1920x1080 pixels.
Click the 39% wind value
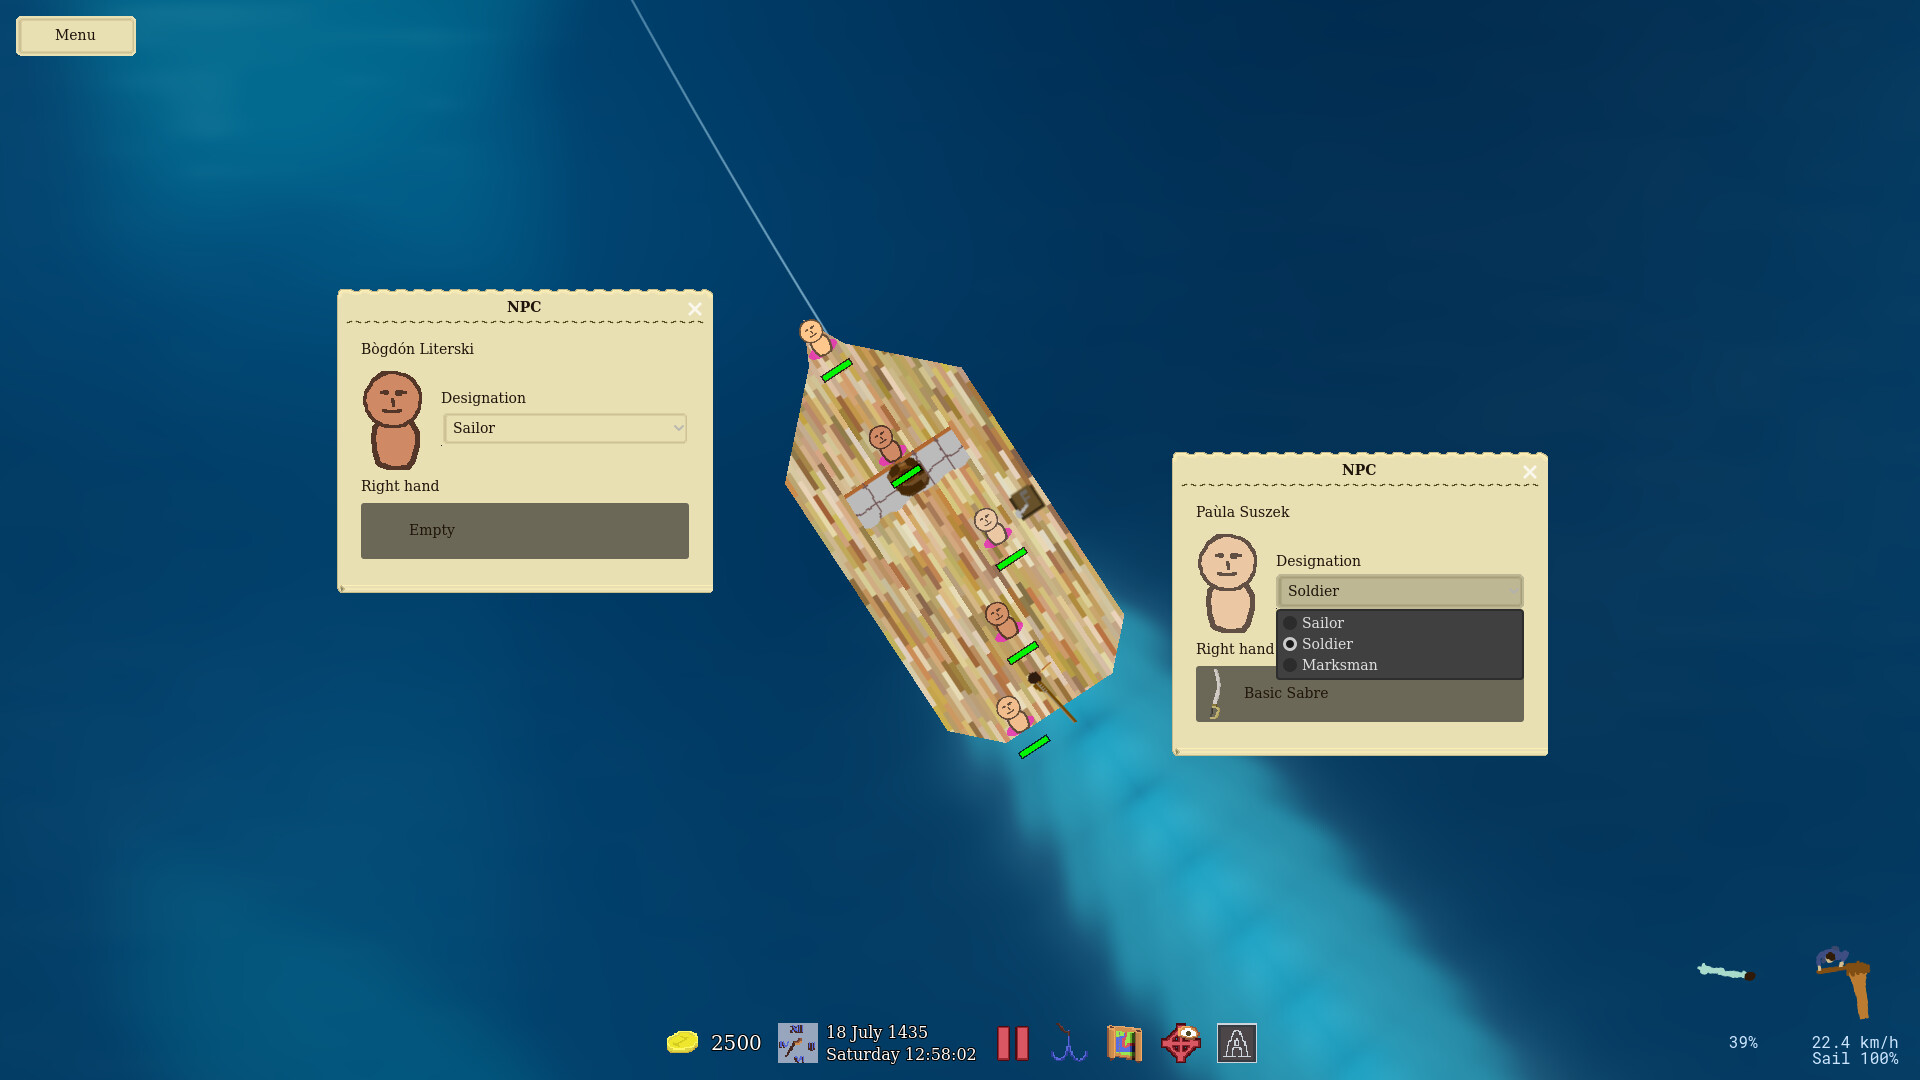(1743, 1042)
